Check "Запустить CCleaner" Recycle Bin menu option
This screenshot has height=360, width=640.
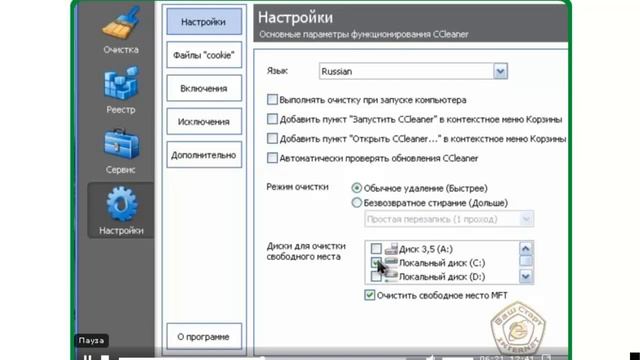point(272,119)
